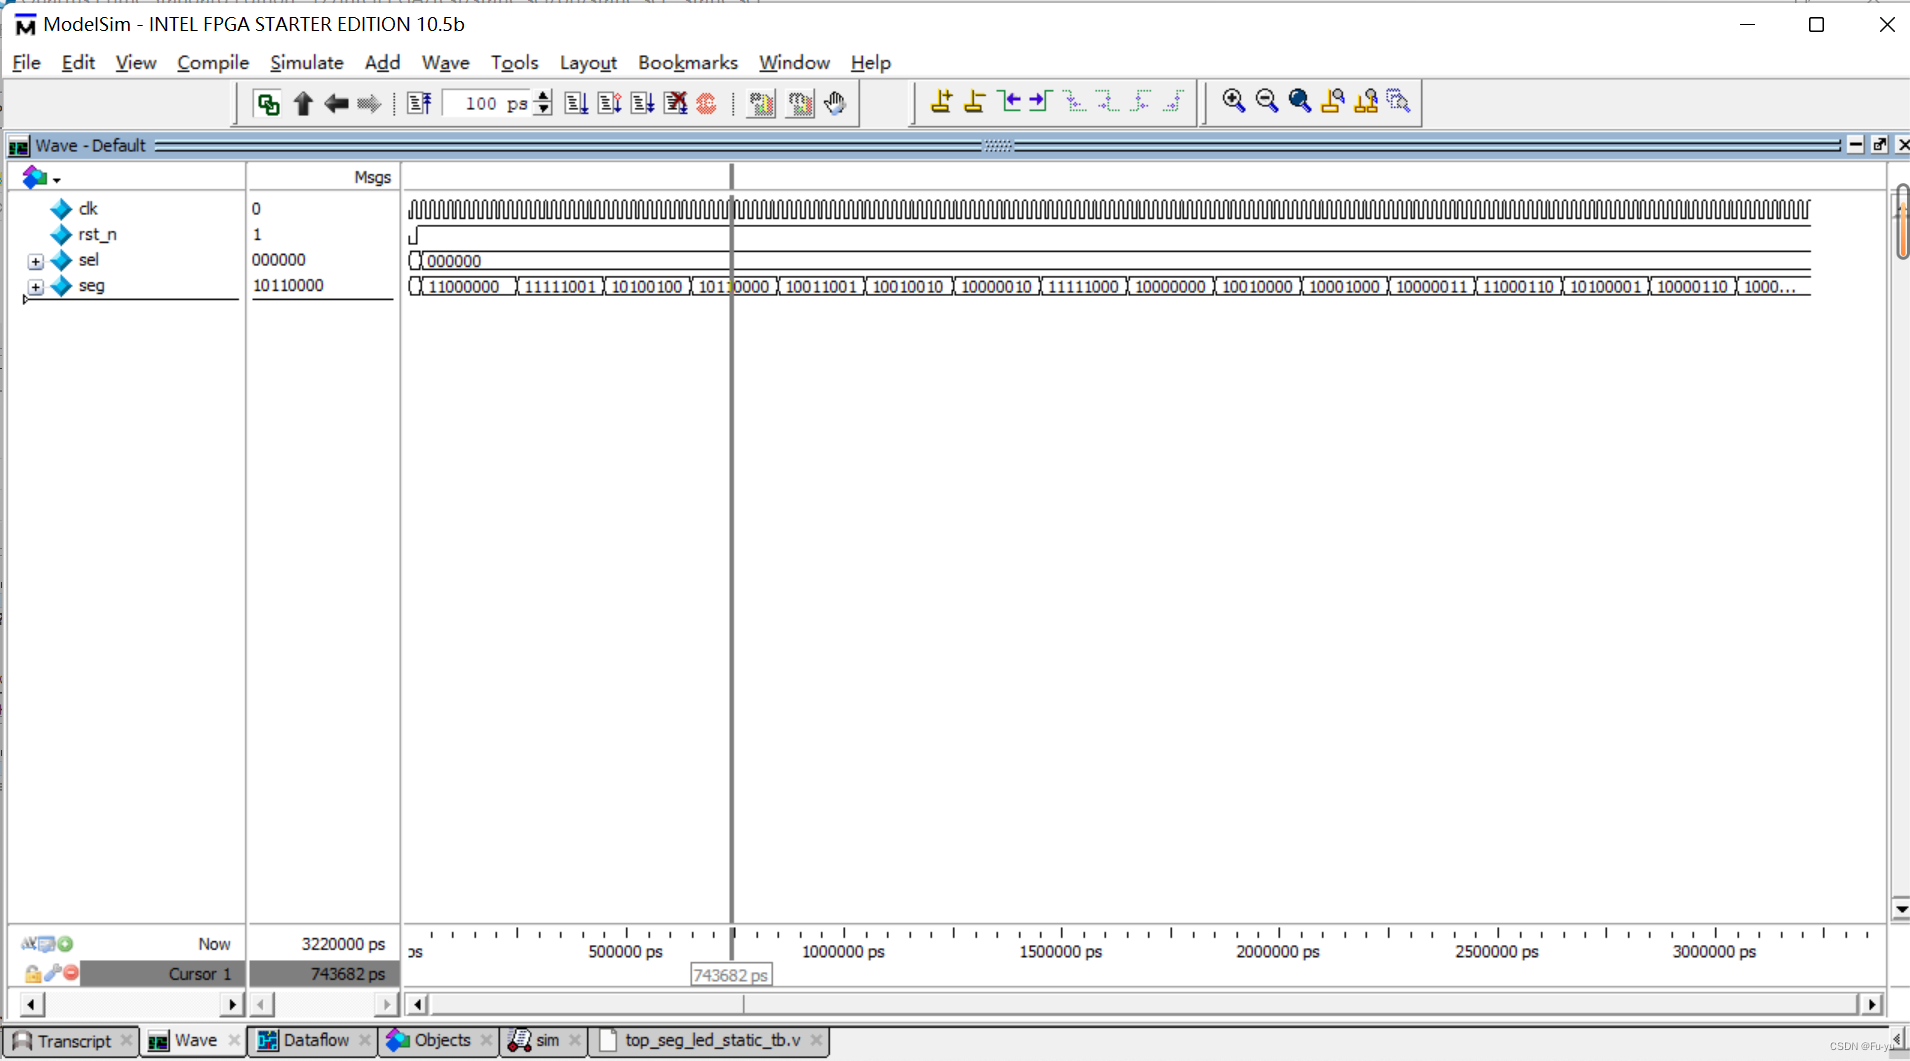
Task: Click the back arrow toolbar icon
Action: click(x=336, y=103)
